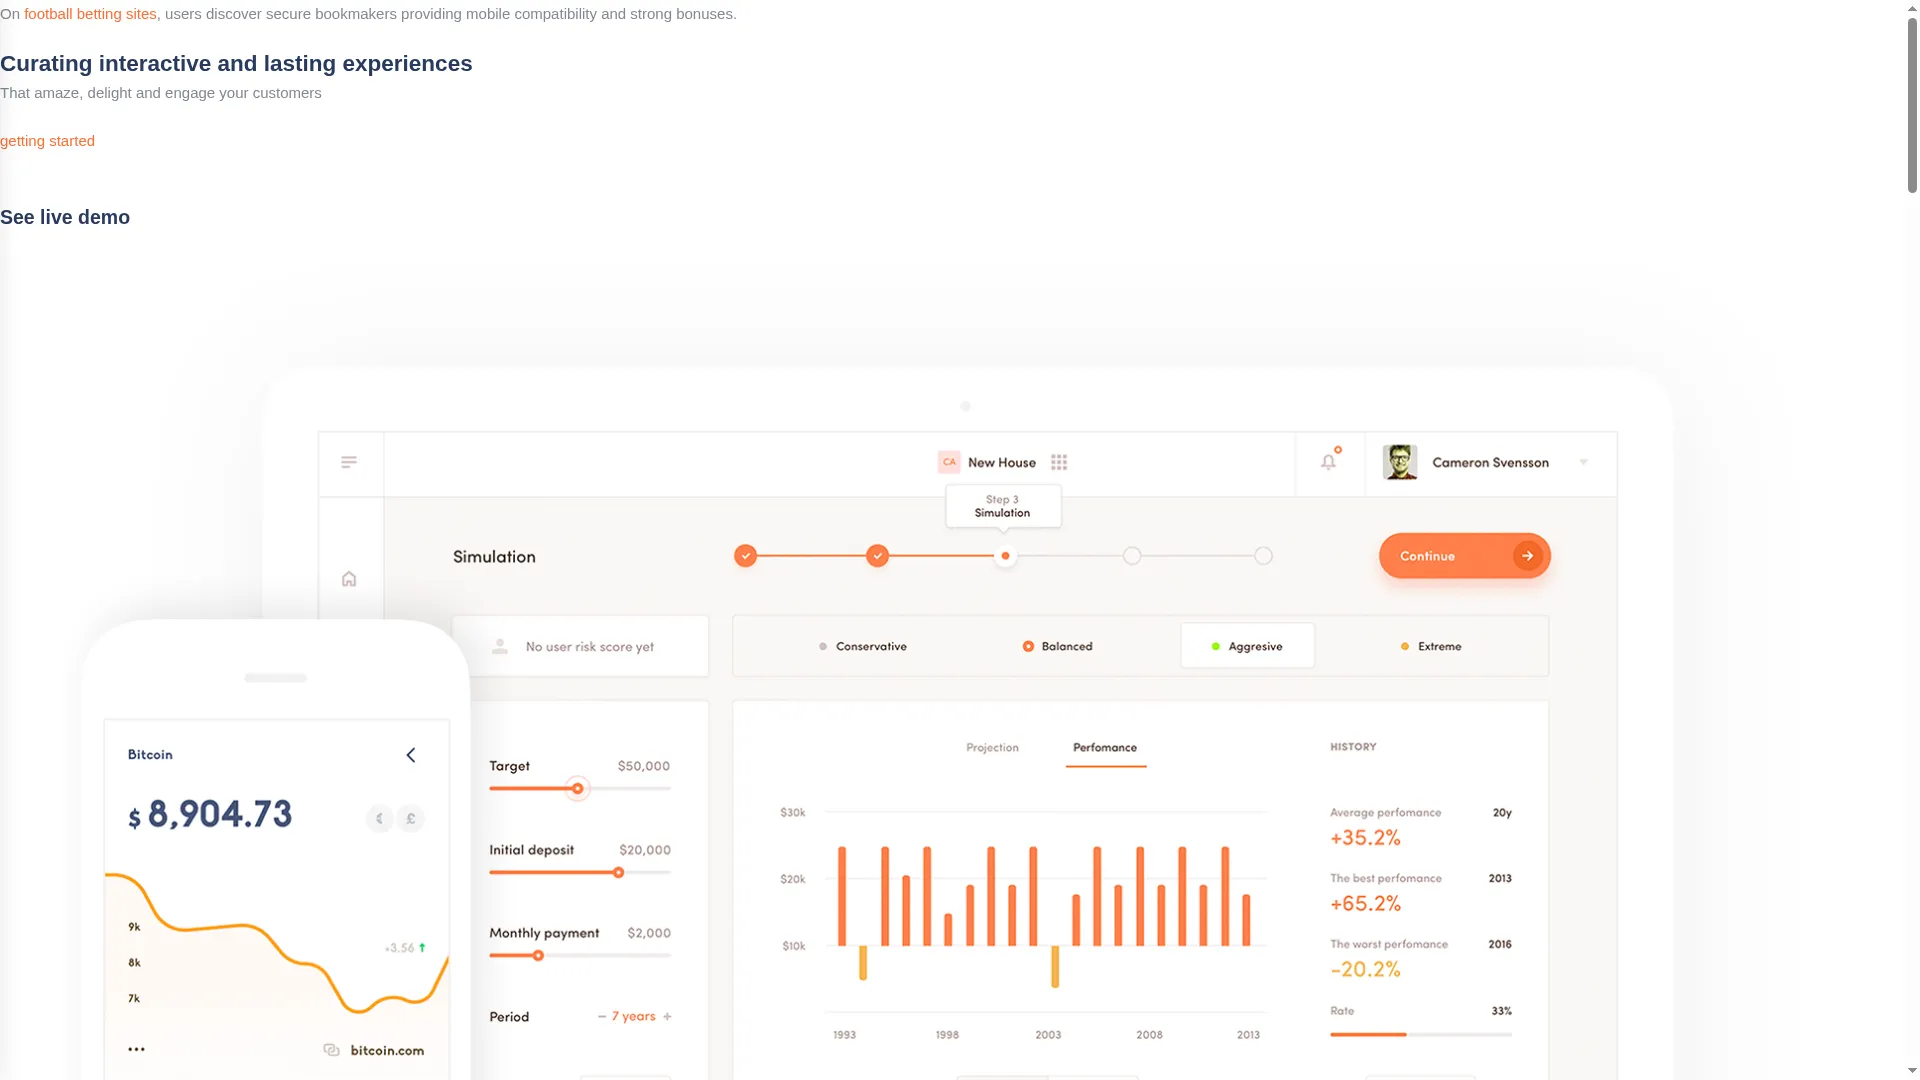
Task: Switch to the Projection tab
Action: (x=992, y=748)
